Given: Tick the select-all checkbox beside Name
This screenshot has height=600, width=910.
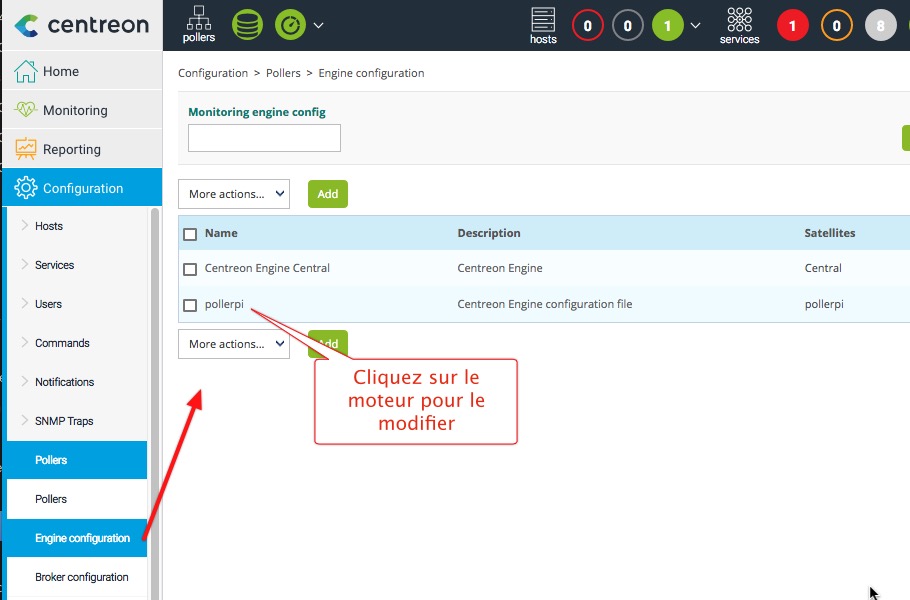Looking at the screenshot, I should coord(190,234).
